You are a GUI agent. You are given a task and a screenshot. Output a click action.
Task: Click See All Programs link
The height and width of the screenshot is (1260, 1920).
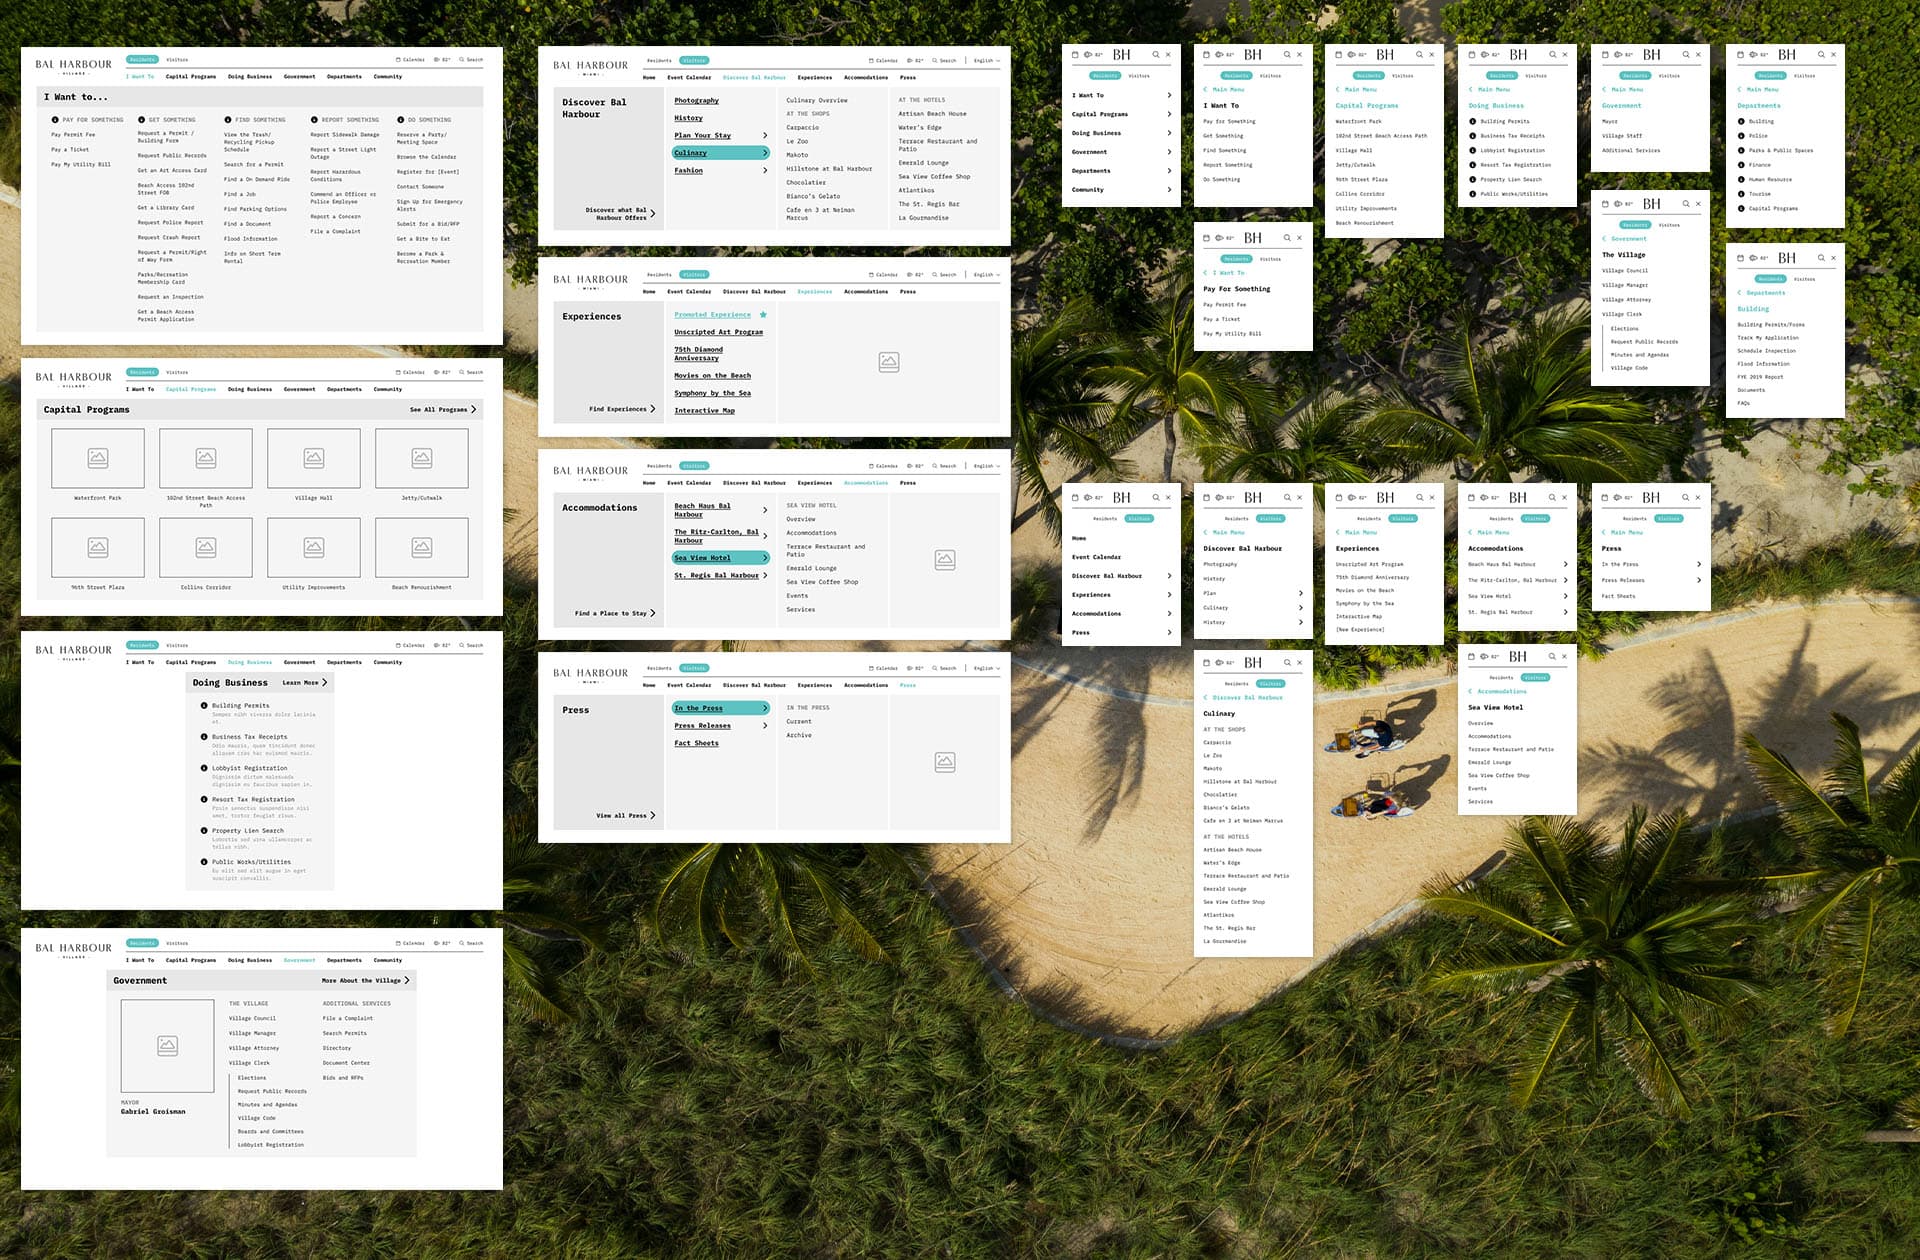pyautogui.click(x=442, y=410)
